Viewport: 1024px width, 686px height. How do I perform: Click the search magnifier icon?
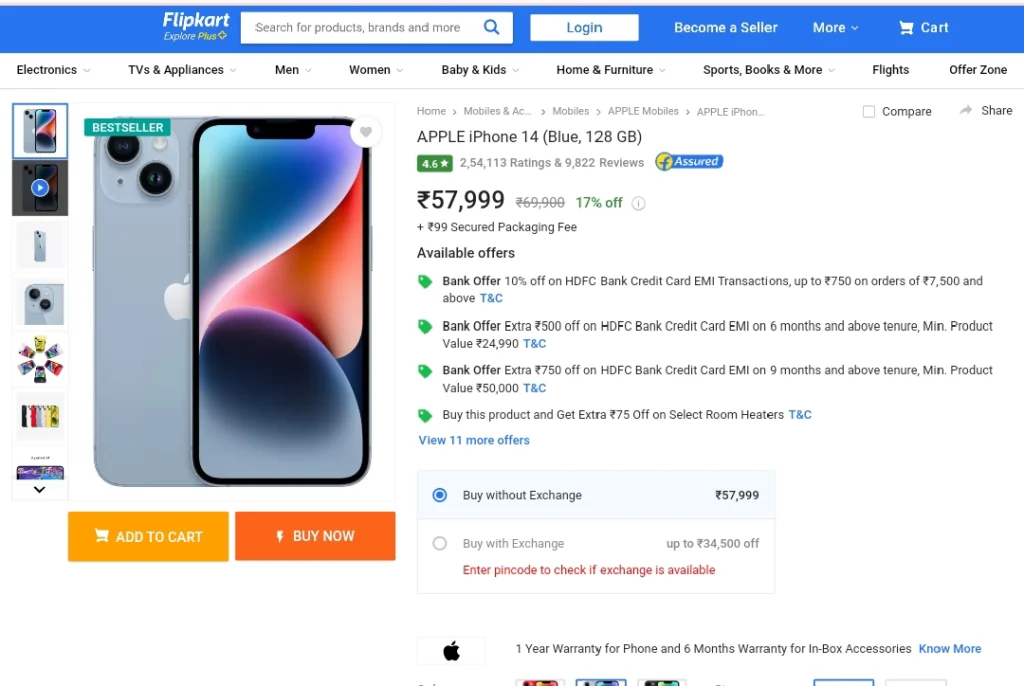(x=491, y=27)
